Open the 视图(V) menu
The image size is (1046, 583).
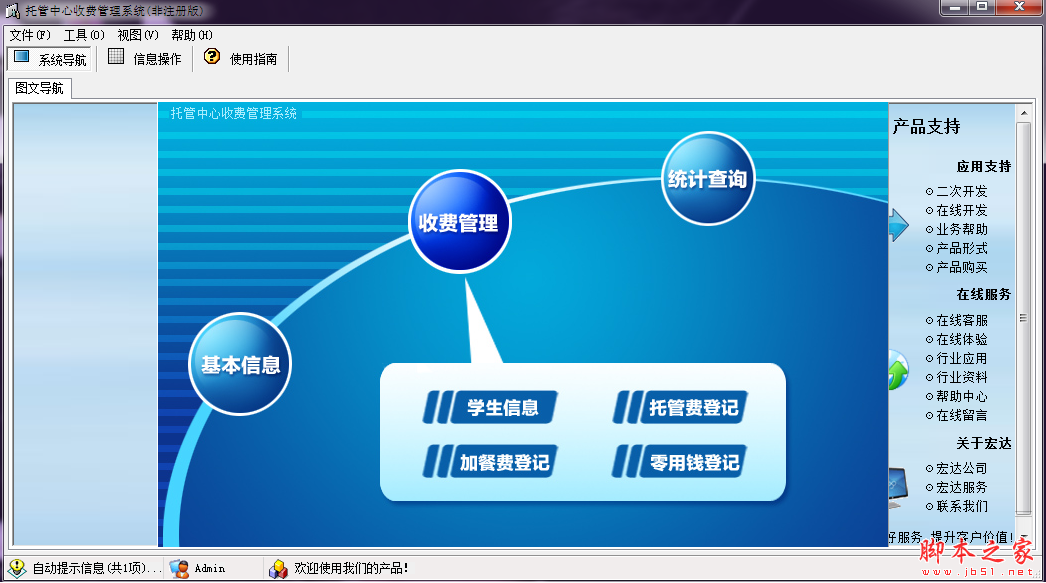pos(137,35)
